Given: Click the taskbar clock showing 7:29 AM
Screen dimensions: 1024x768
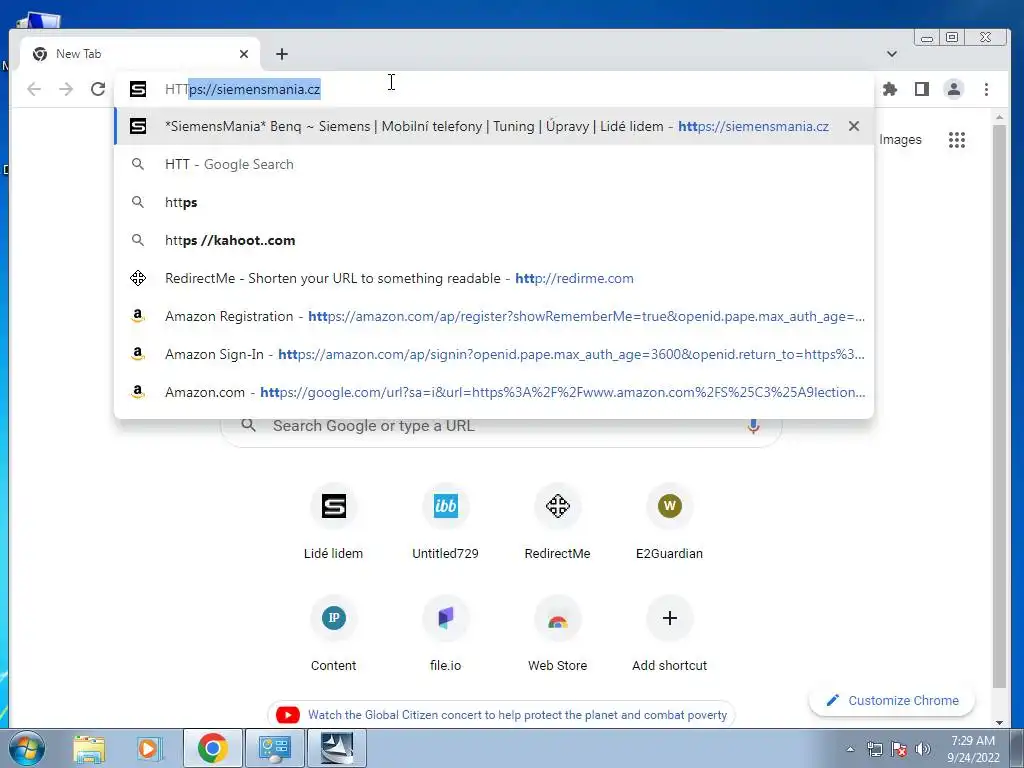Looking at the screenshot, I should click(x=973, y=748).
